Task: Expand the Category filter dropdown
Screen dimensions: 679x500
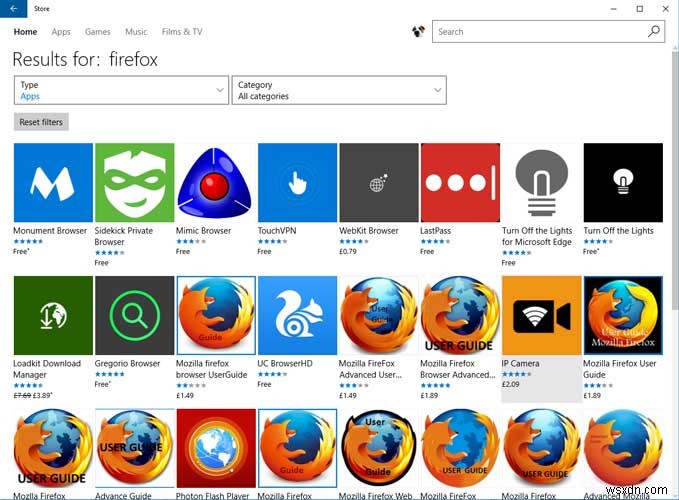Action: click(x=339, y=90)
